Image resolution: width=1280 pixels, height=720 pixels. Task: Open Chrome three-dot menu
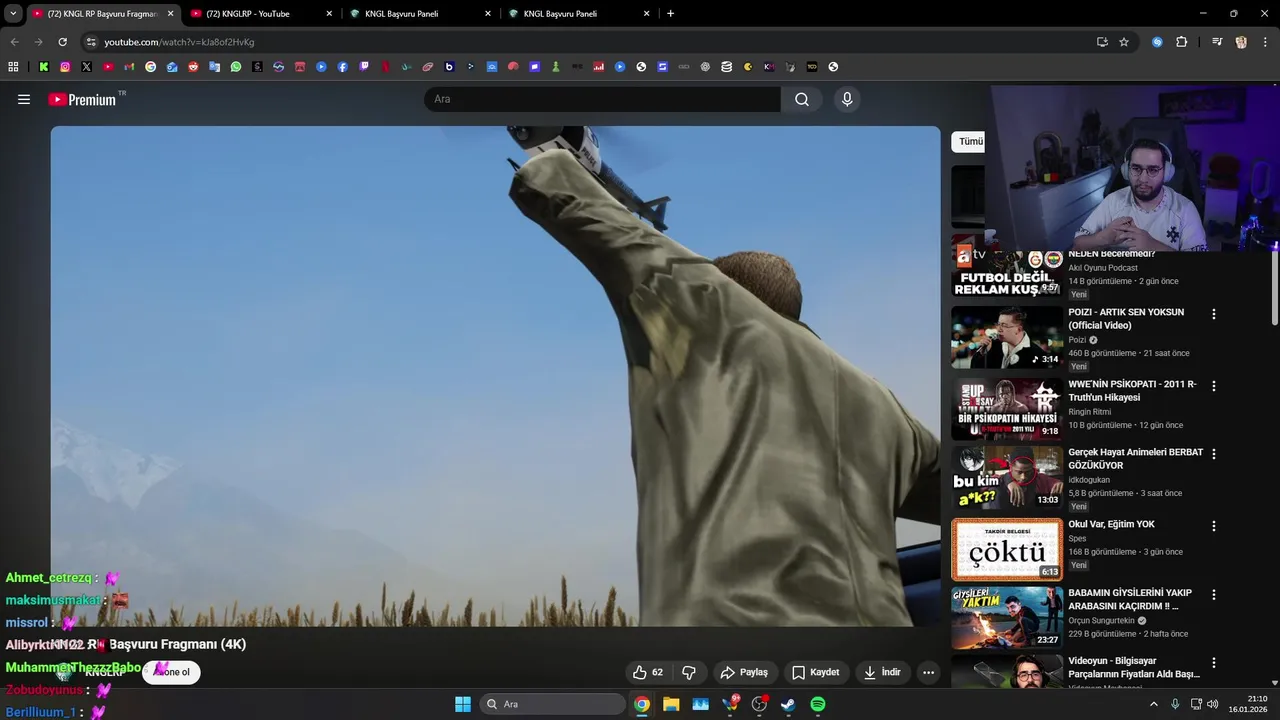(x=1264, y=42)
